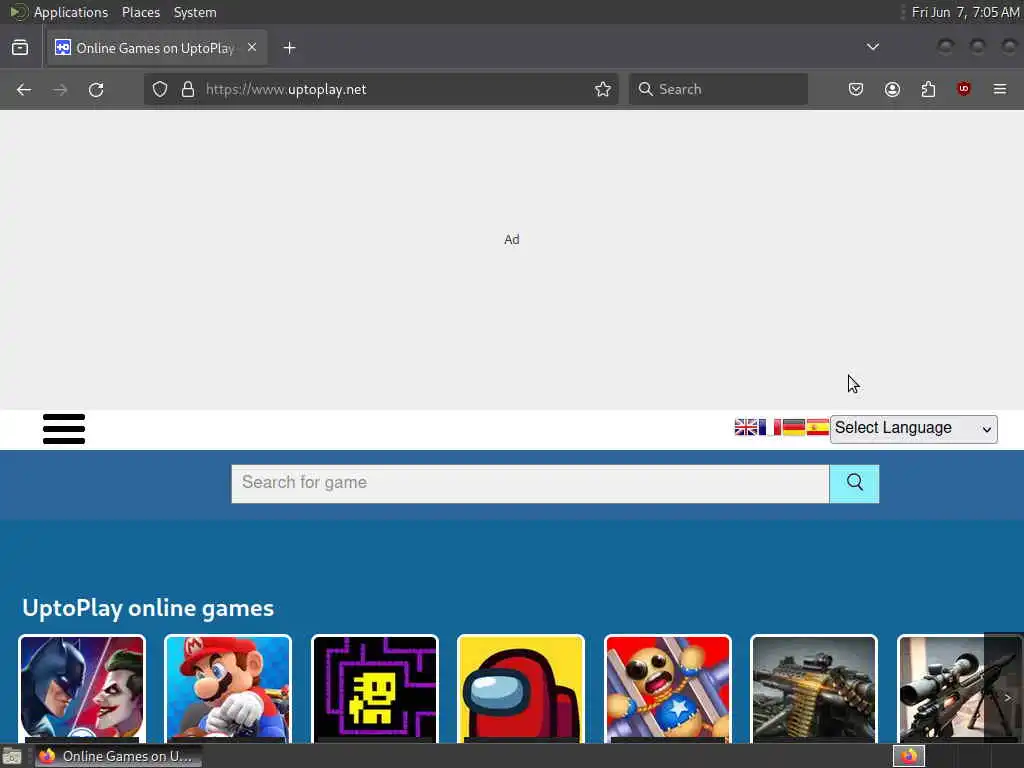This screenshot has height=768, width=1024.
Task: Open the Firefox application menu
Action: click(1000, 89)
